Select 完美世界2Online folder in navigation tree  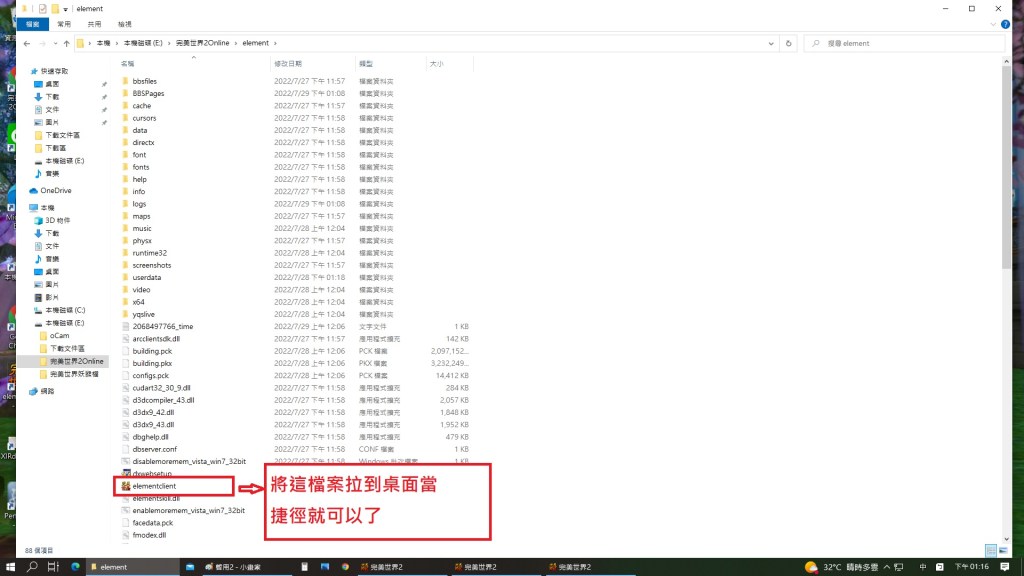[x=77, y=361]
